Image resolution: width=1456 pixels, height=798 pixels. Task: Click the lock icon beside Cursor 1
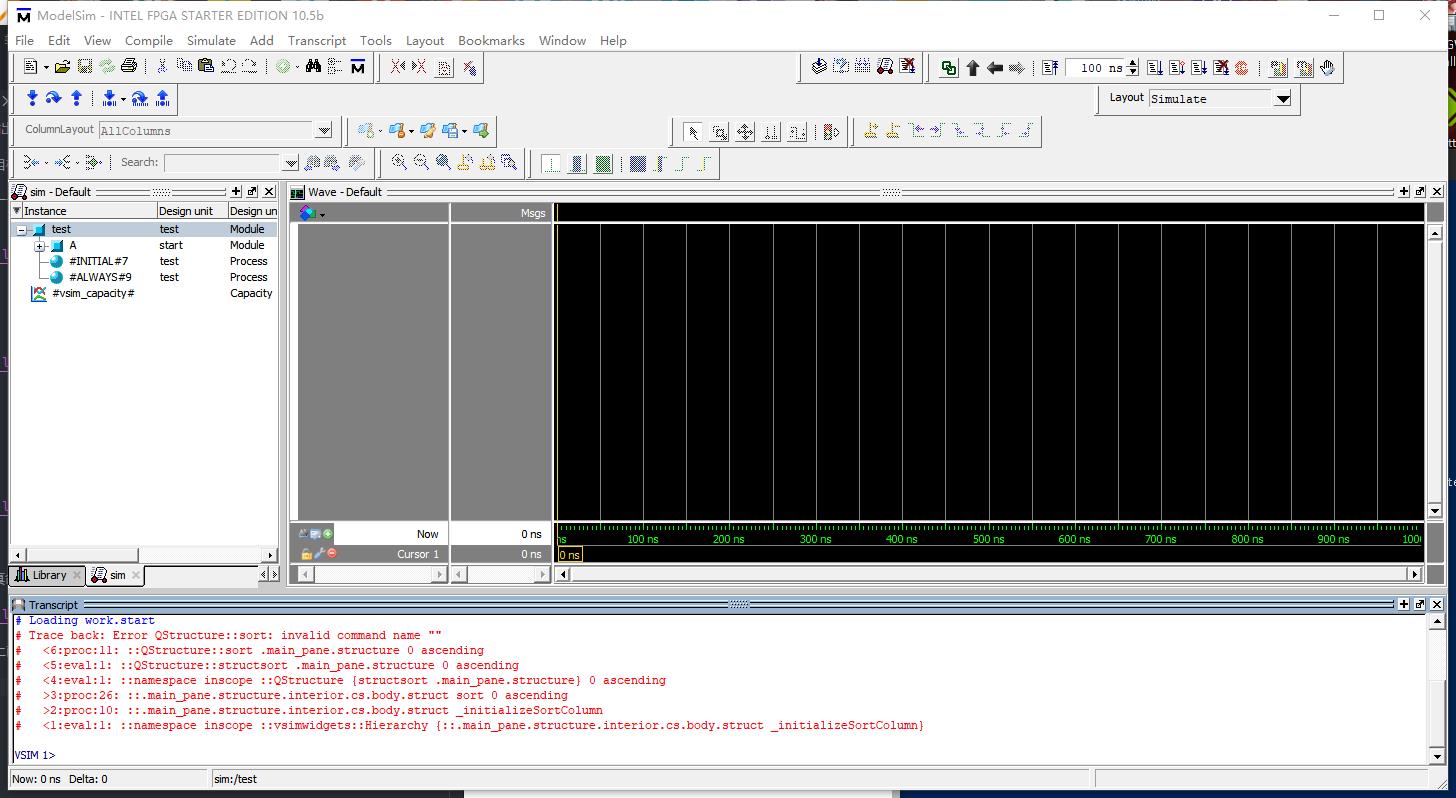306,553
